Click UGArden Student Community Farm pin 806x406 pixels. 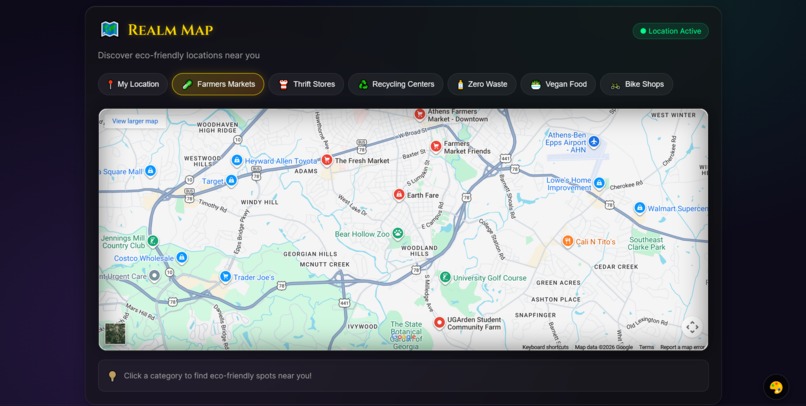pos(439,323)
